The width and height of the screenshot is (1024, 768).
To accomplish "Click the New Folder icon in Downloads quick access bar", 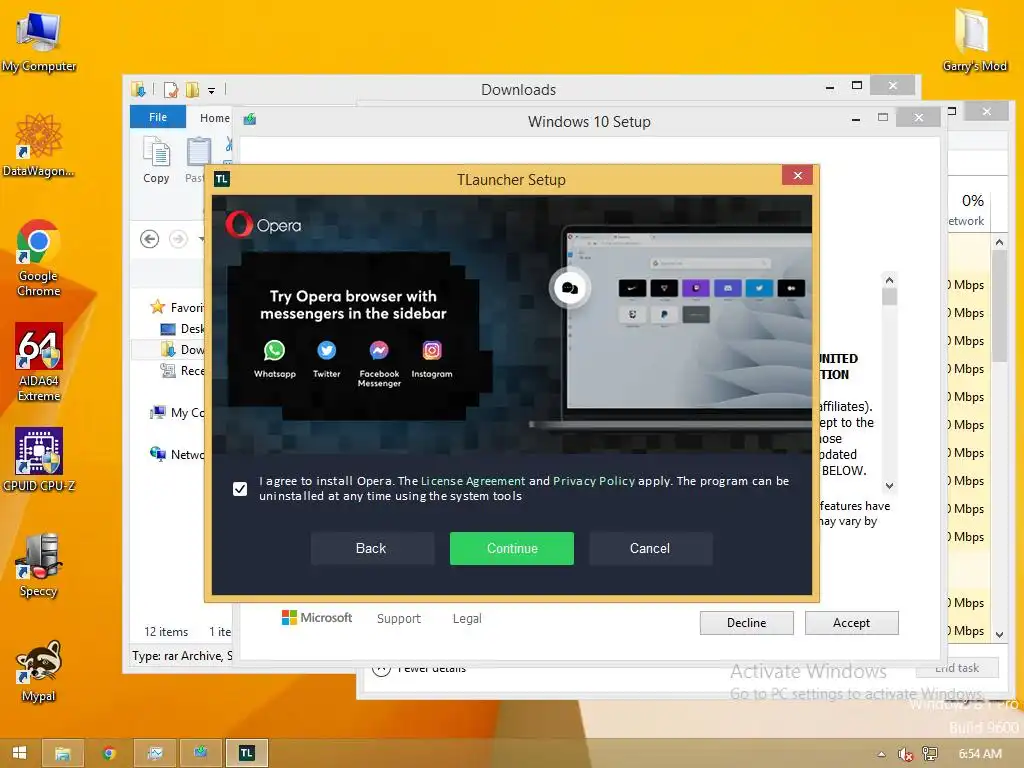I will (193, 89).
